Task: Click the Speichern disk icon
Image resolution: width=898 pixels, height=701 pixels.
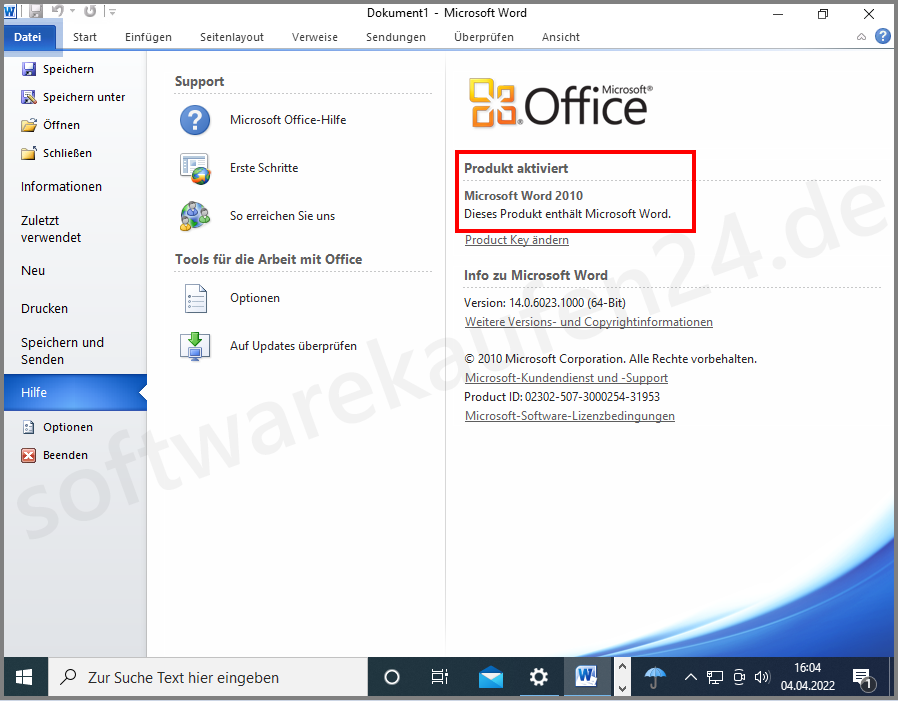Action: pos(29,69)
